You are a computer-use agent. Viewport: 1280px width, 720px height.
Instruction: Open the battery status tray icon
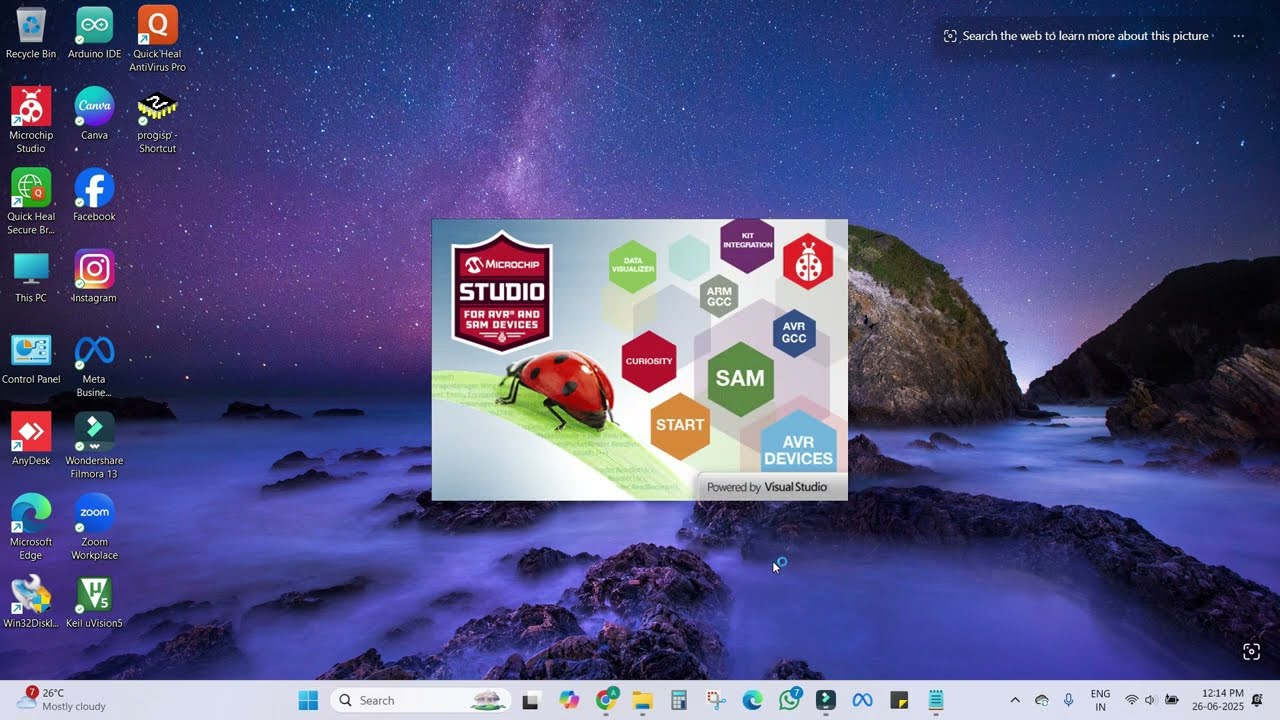(1171, 700)
